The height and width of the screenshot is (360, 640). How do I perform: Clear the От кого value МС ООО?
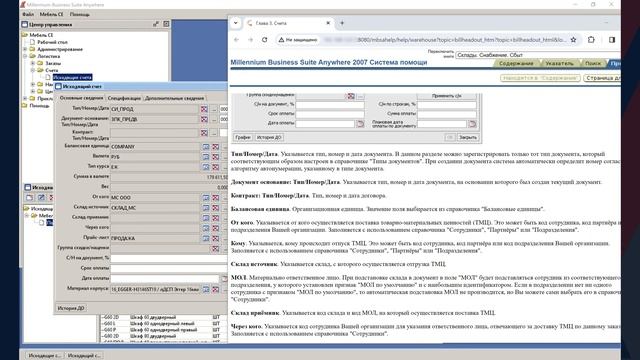[215, 198]
